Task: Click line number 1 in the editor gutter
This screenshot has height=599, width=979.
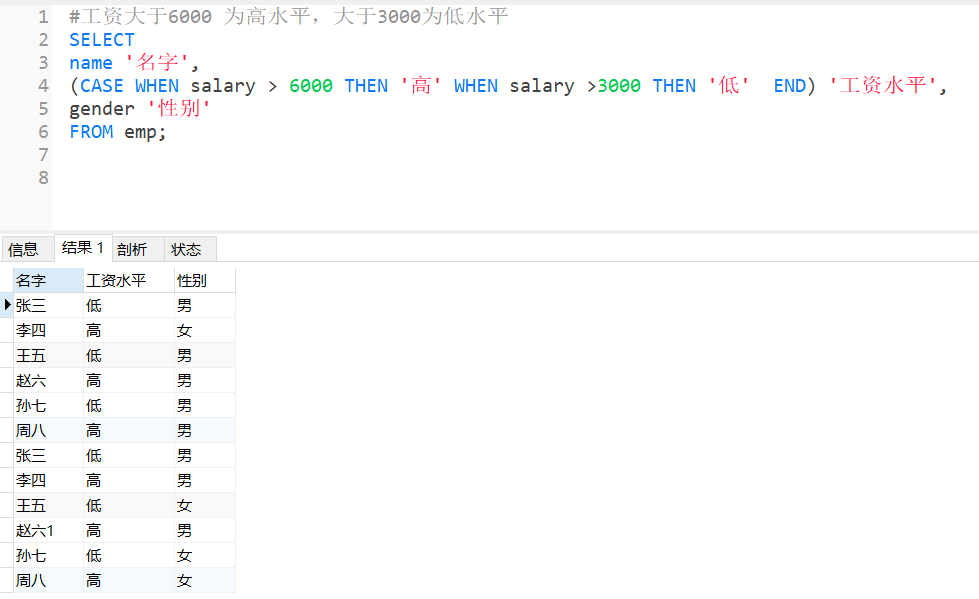Action: click(x=43, y=17)
